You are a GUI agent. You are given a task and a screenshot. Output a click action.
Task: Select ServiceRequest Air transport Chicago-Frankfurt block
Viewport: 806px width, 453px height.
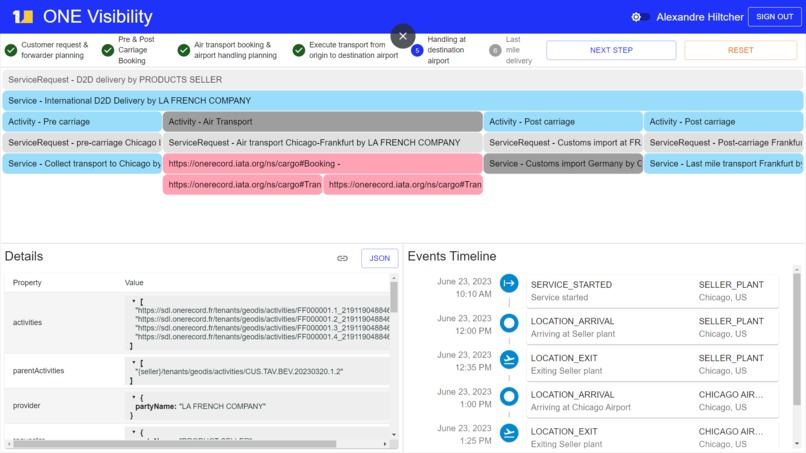tap(323, 142)
